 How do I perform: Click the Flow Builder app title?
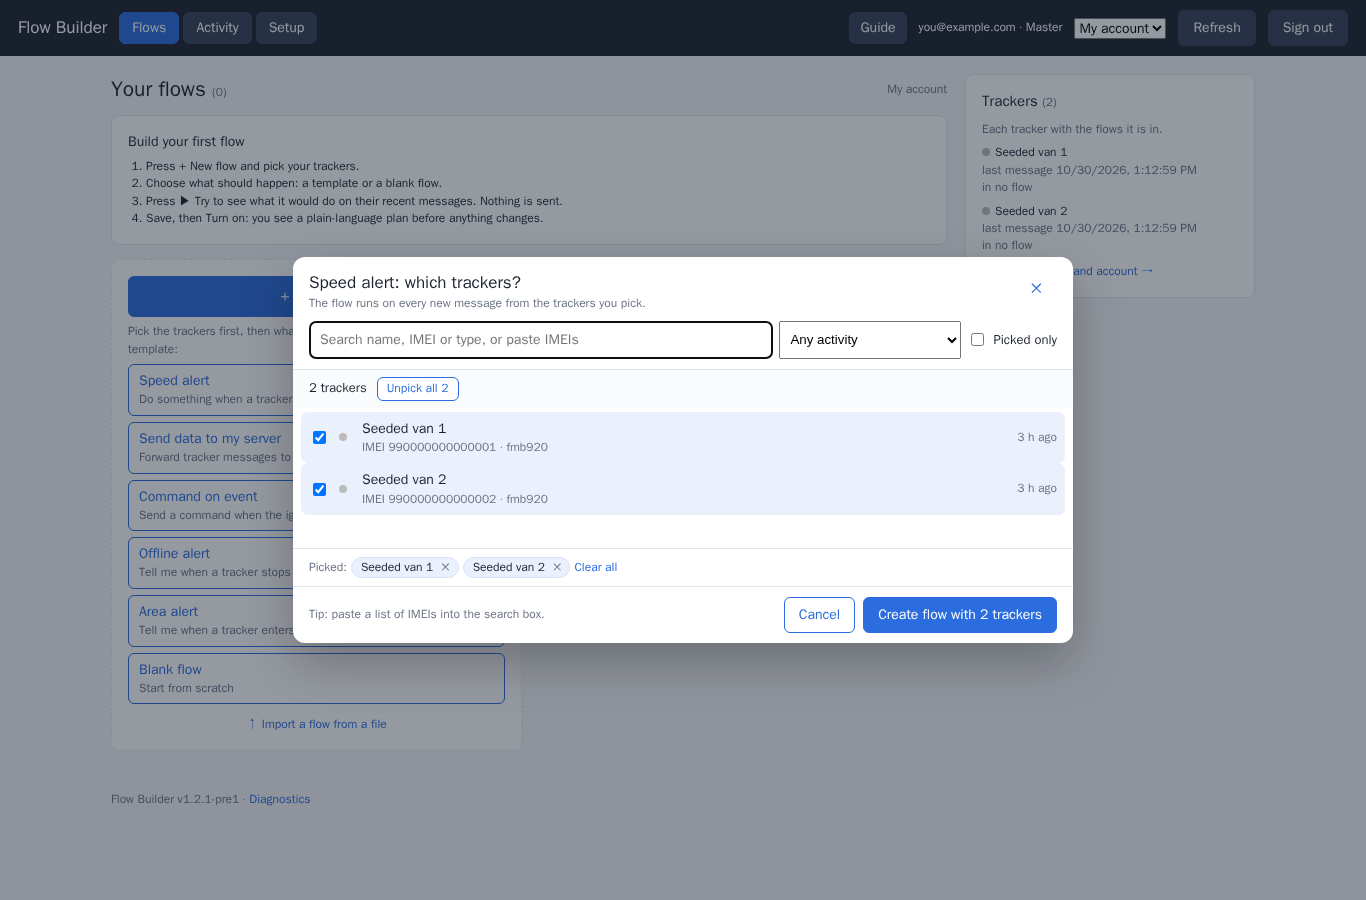coord(63,28)
